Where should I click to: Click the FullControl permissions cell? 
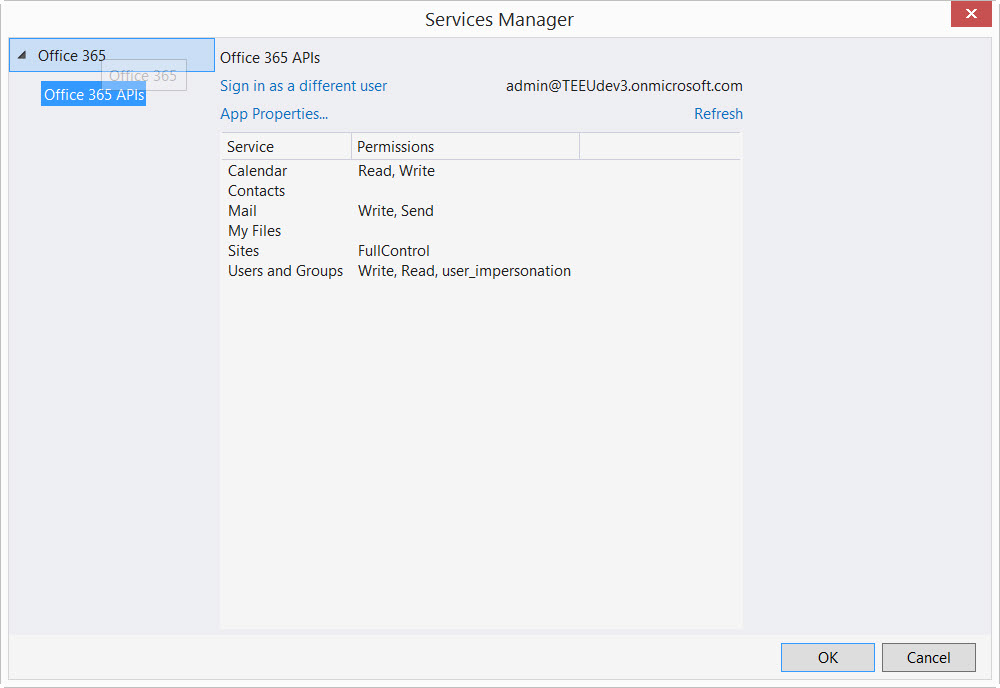[393, 251]
